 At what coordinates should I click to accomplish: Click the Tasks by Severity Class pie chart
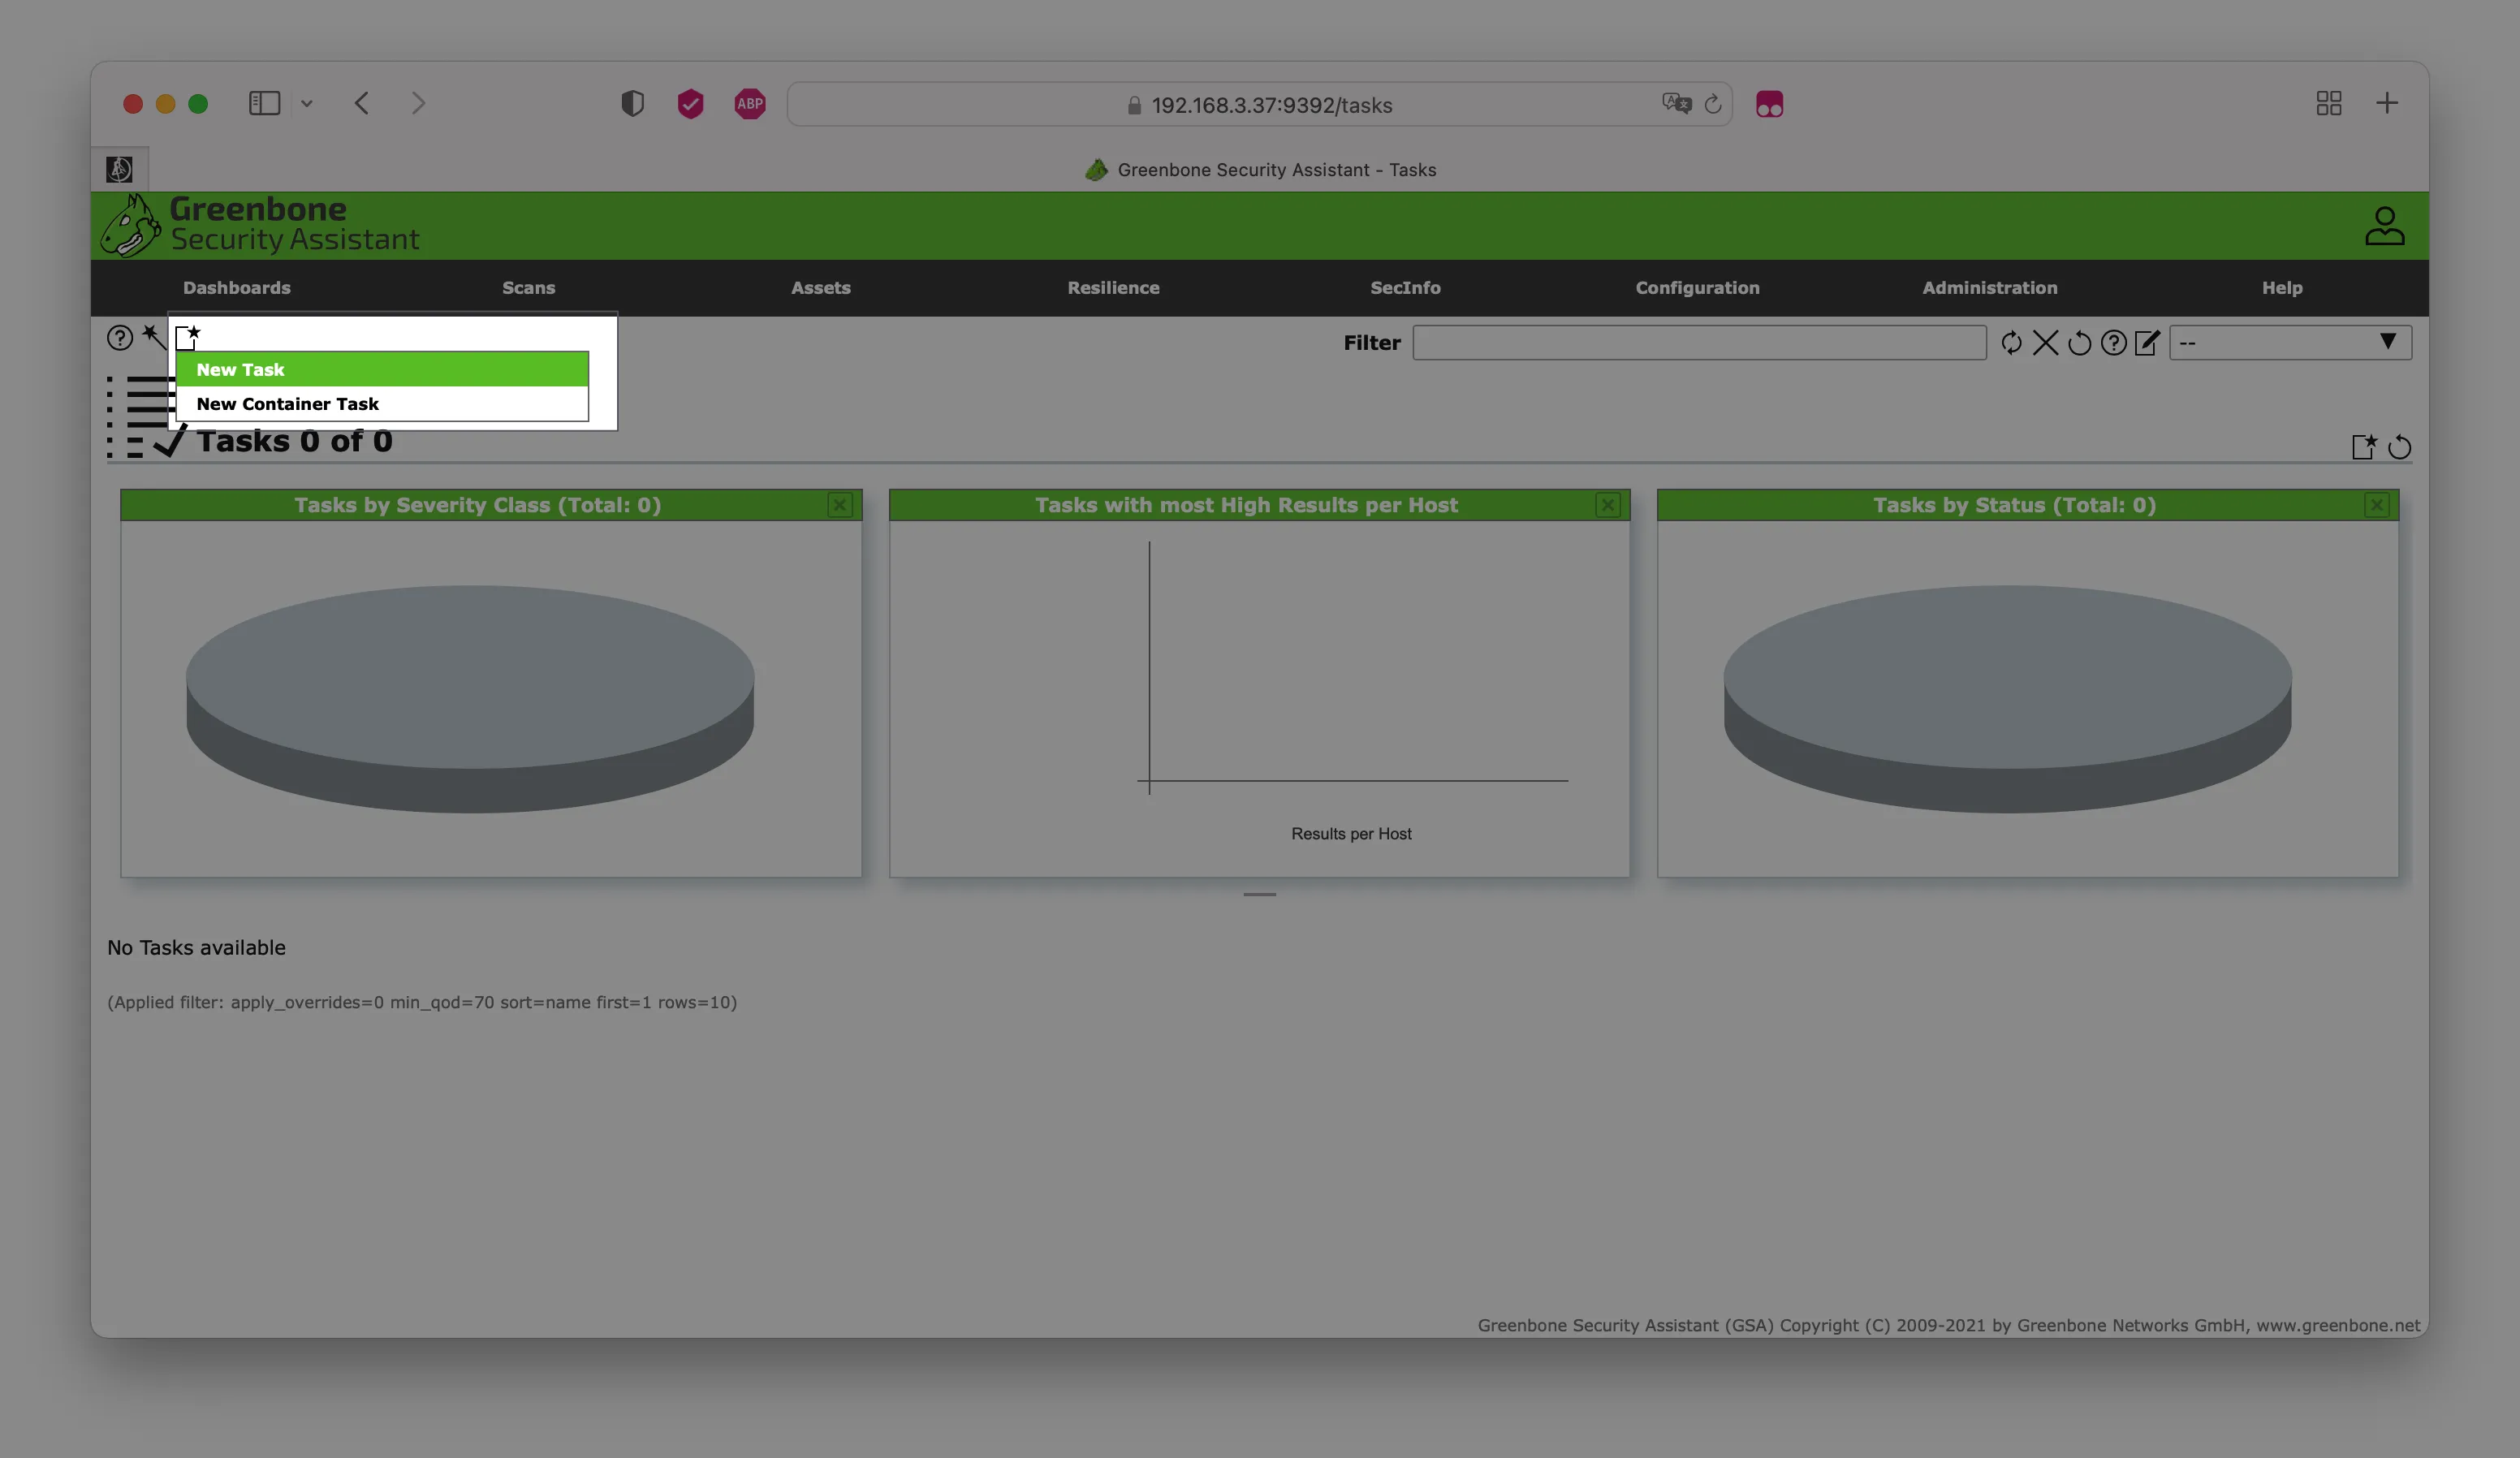point(470,698)
